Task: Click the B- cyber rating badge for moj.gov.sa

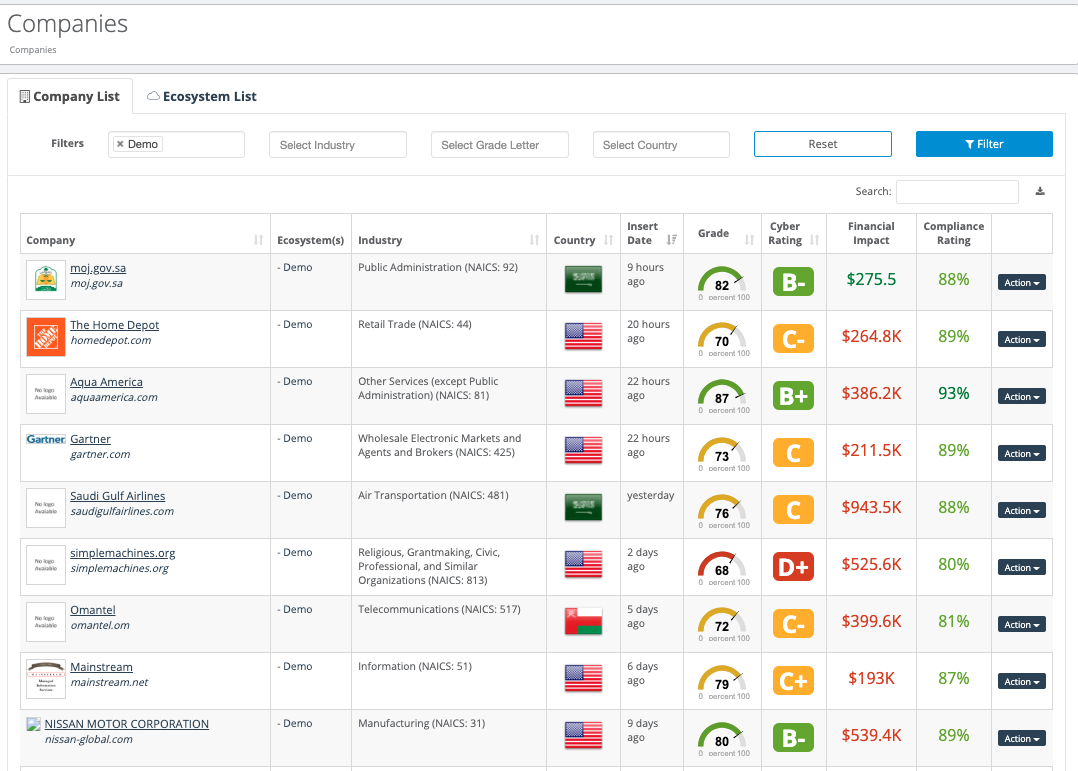Action: [793, 282]
